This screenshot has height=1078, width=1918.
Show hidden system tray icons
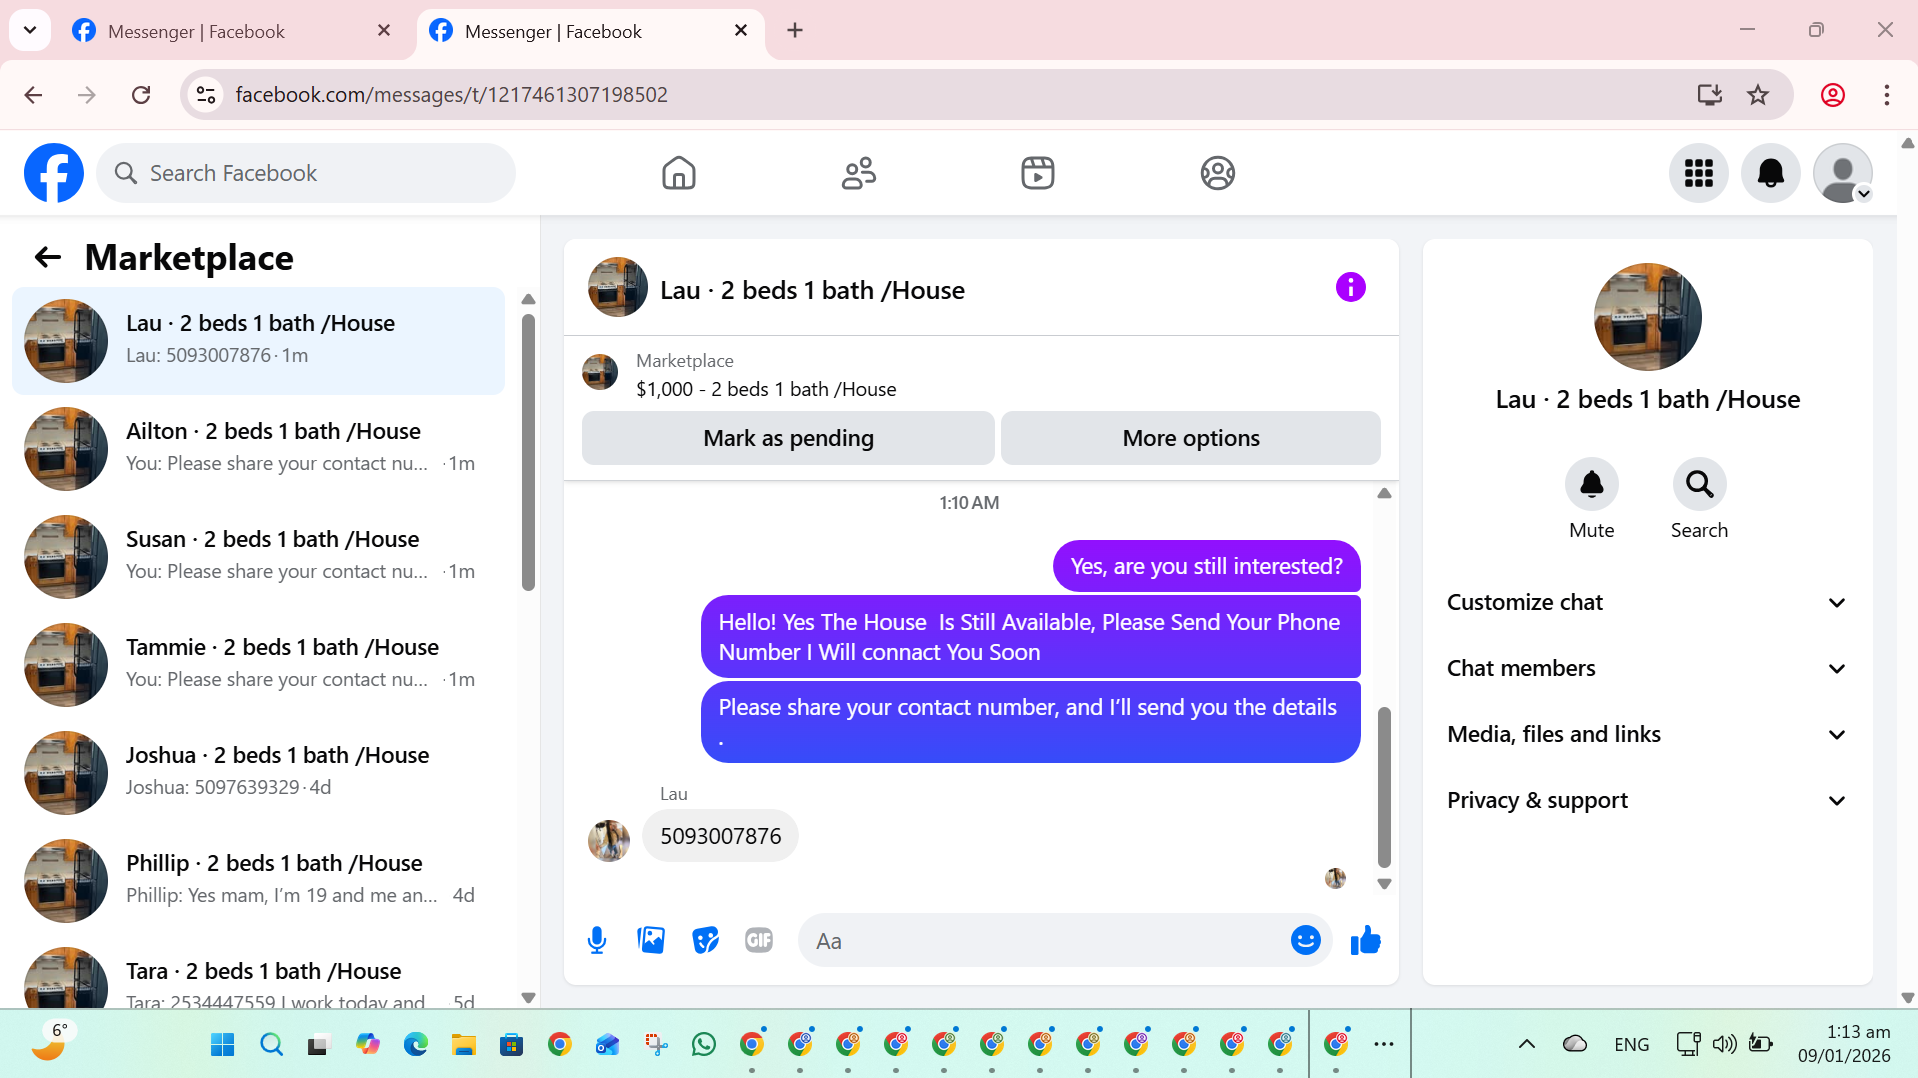tap(1527, 1045)
